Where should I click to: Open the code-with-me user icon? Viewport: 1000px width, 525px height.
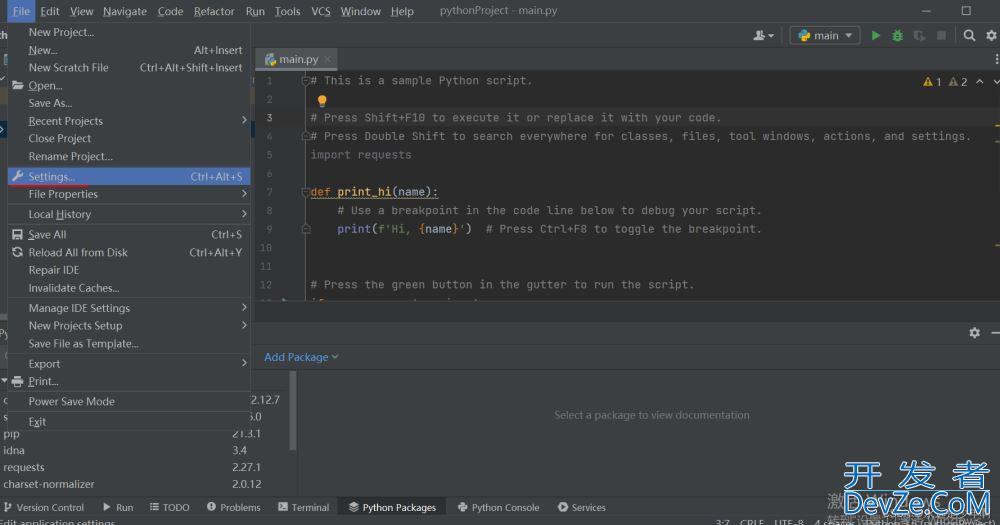tap(763, 36)
